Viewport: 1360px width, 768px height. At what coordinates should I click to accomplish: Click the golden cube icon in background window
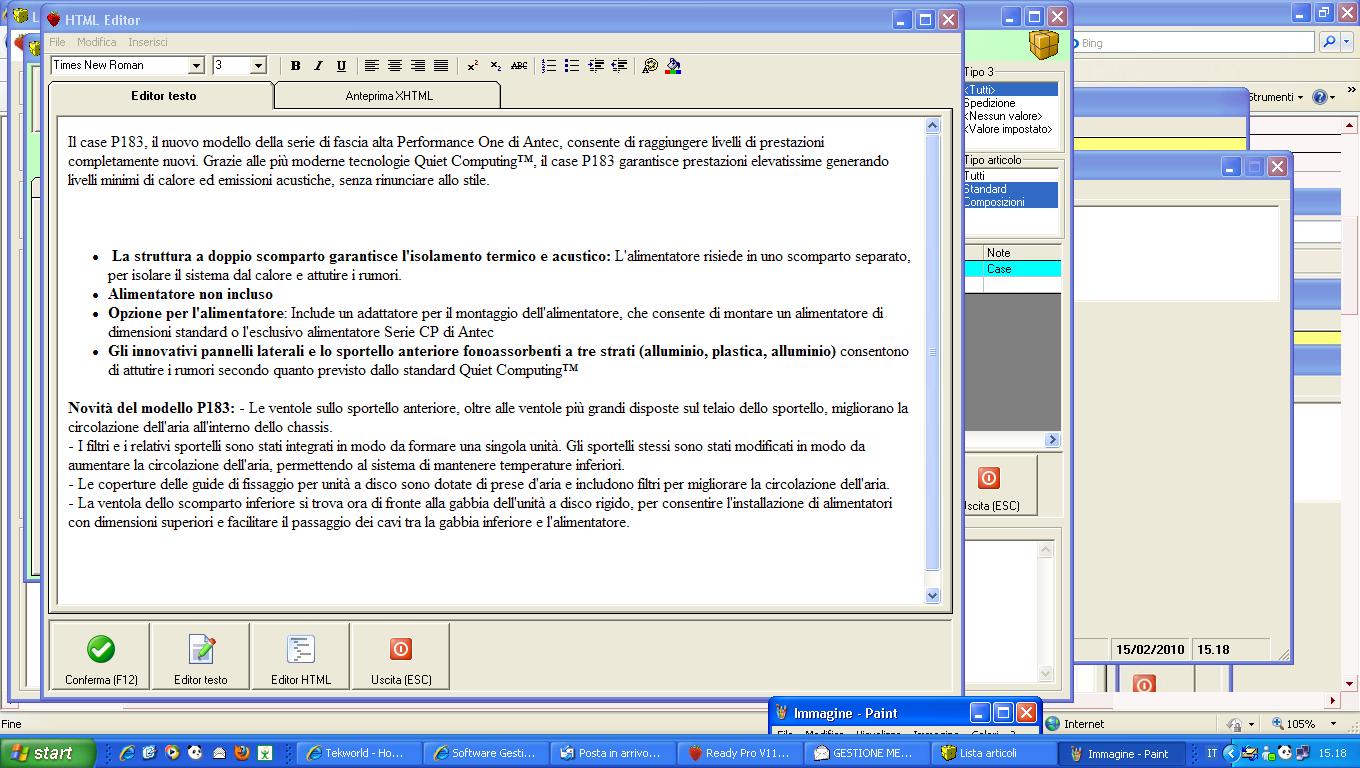click(1044, 45)
